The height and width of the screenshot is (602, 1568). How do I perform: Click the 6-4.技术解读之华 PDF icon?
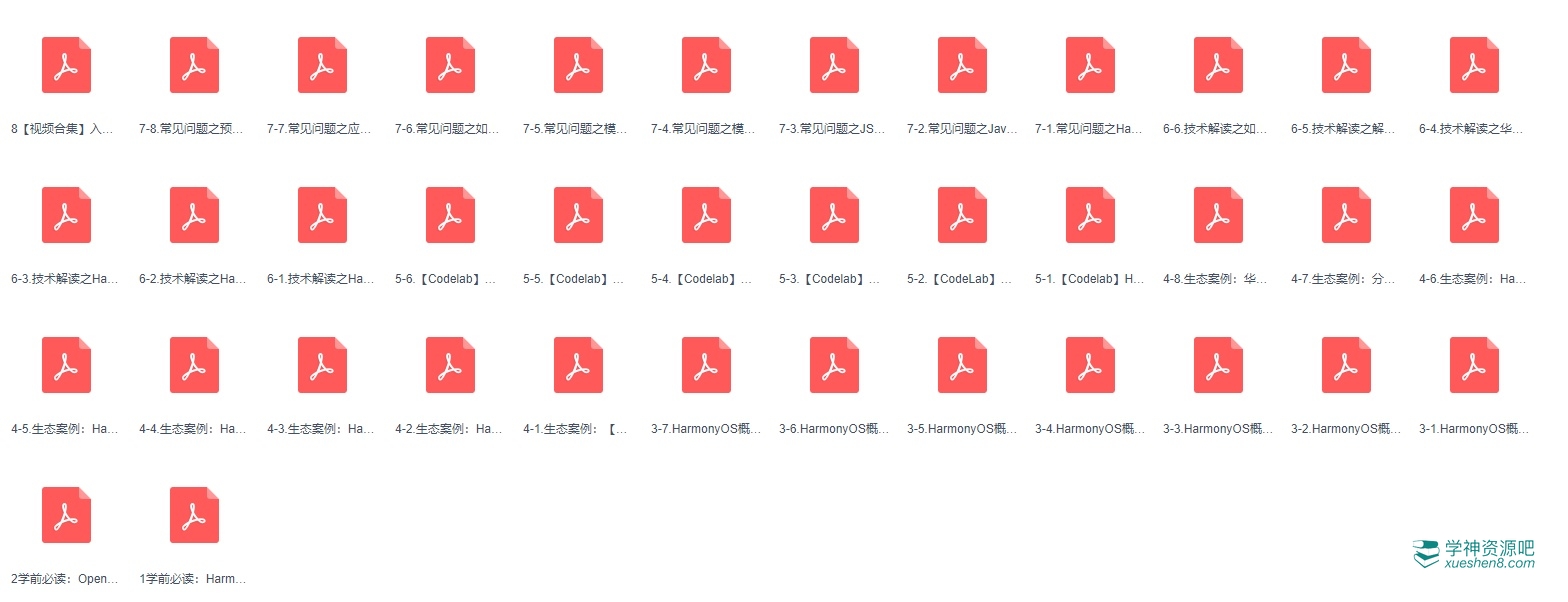point(1474,65)
